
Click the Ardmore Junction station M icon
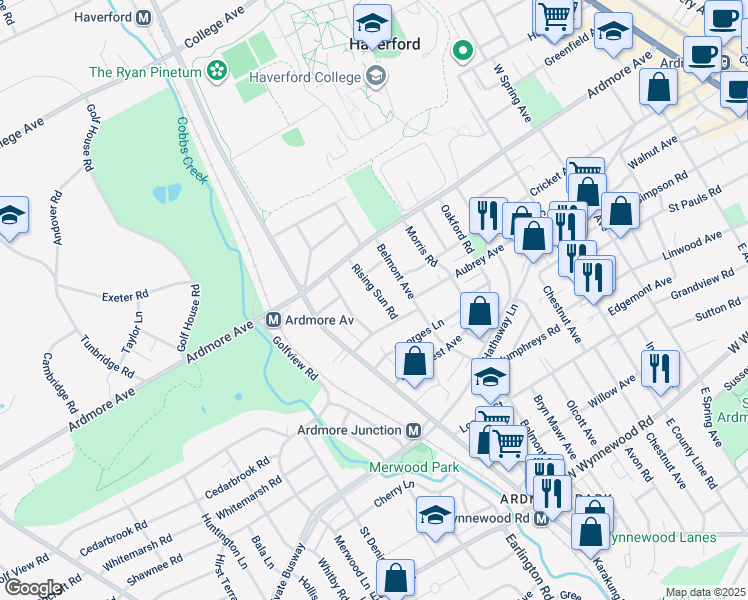[x=414, y=431]
